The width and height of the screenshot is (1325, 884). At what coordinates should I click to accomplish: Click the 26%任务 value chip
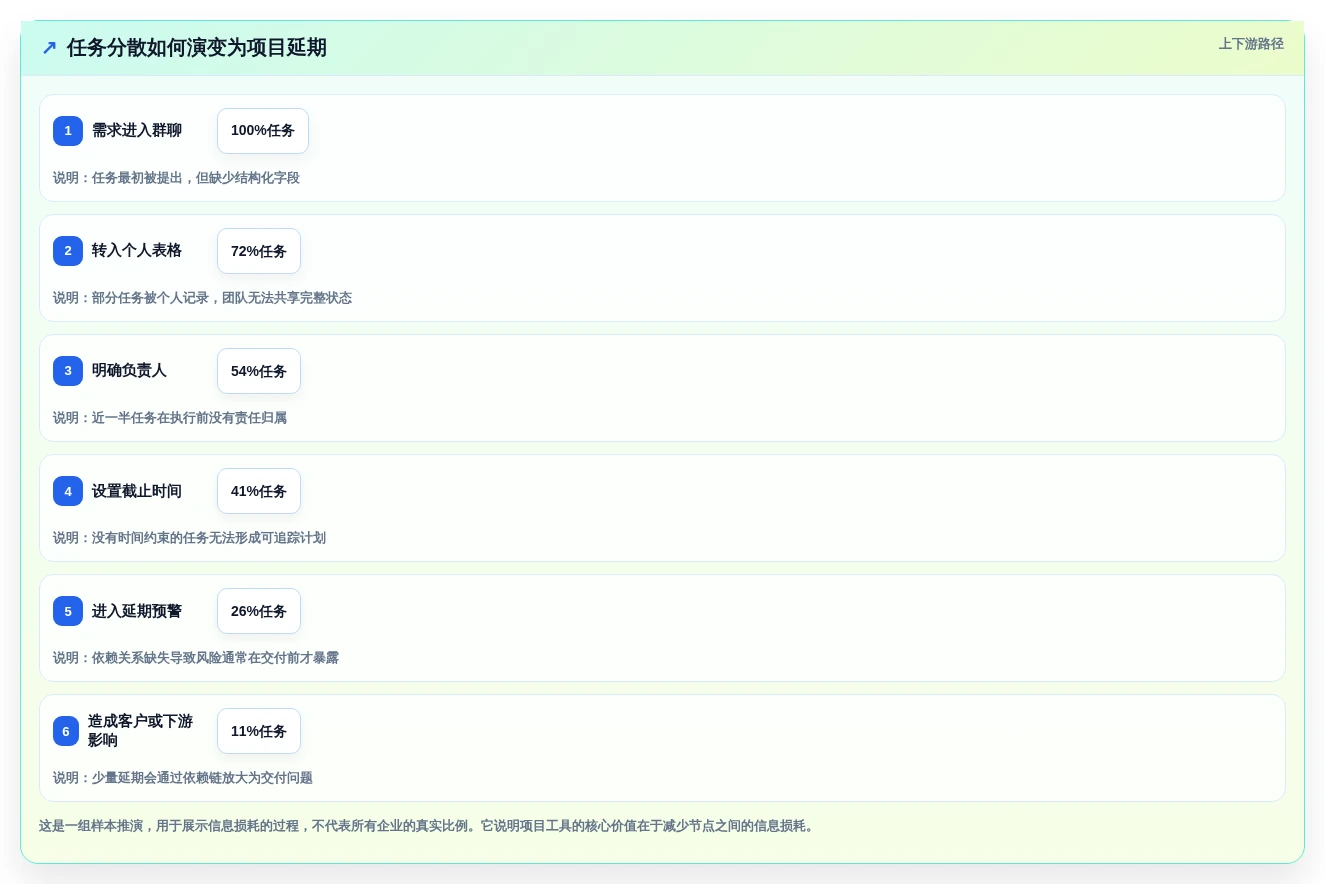pyautogui.click(x=259, y=611)
